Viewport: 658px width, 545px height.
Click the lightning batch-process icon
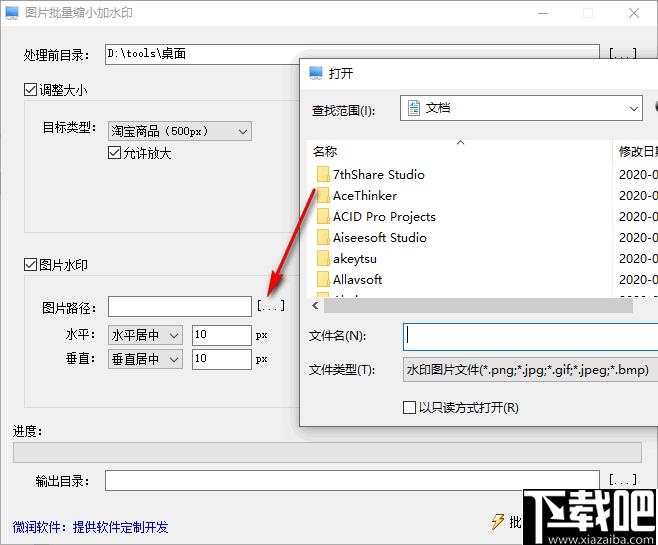(498, 522)
